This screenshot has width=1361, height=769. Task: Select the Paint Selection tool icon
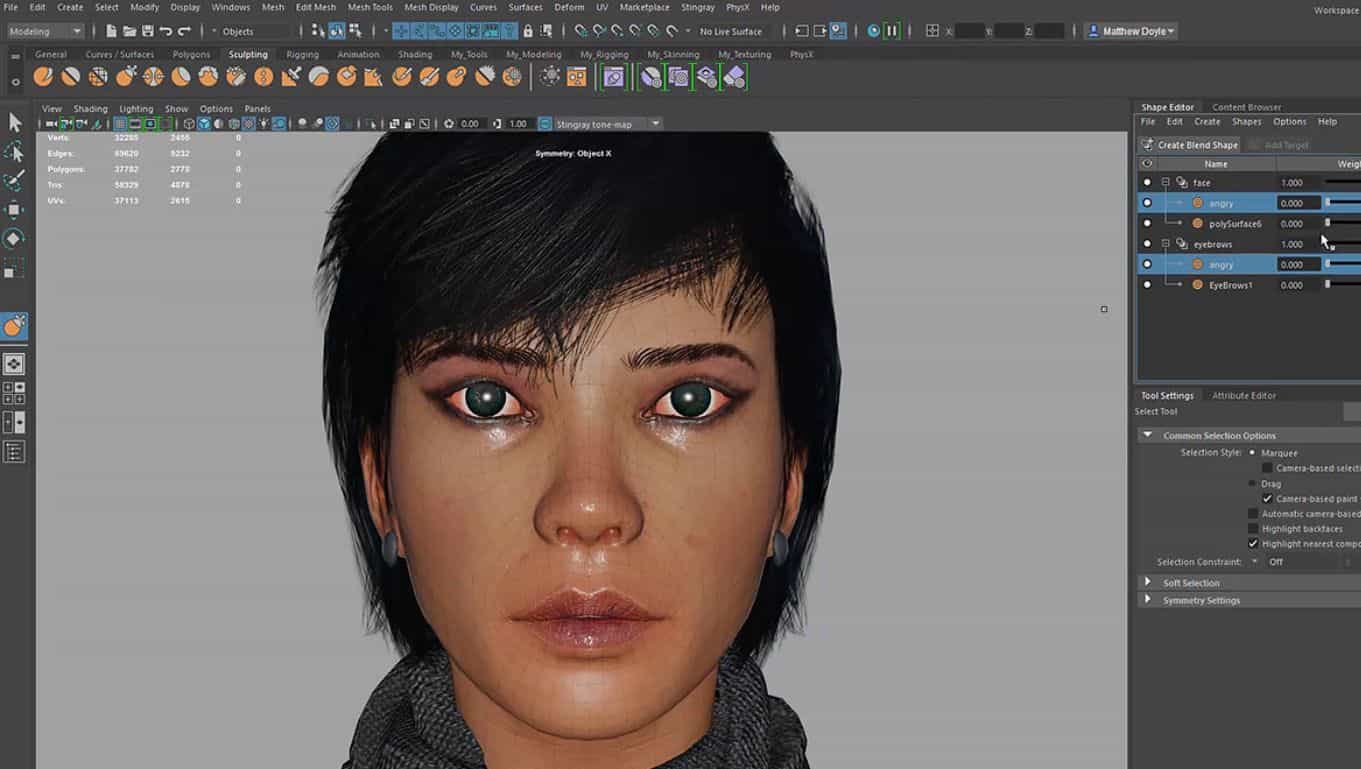14,181
